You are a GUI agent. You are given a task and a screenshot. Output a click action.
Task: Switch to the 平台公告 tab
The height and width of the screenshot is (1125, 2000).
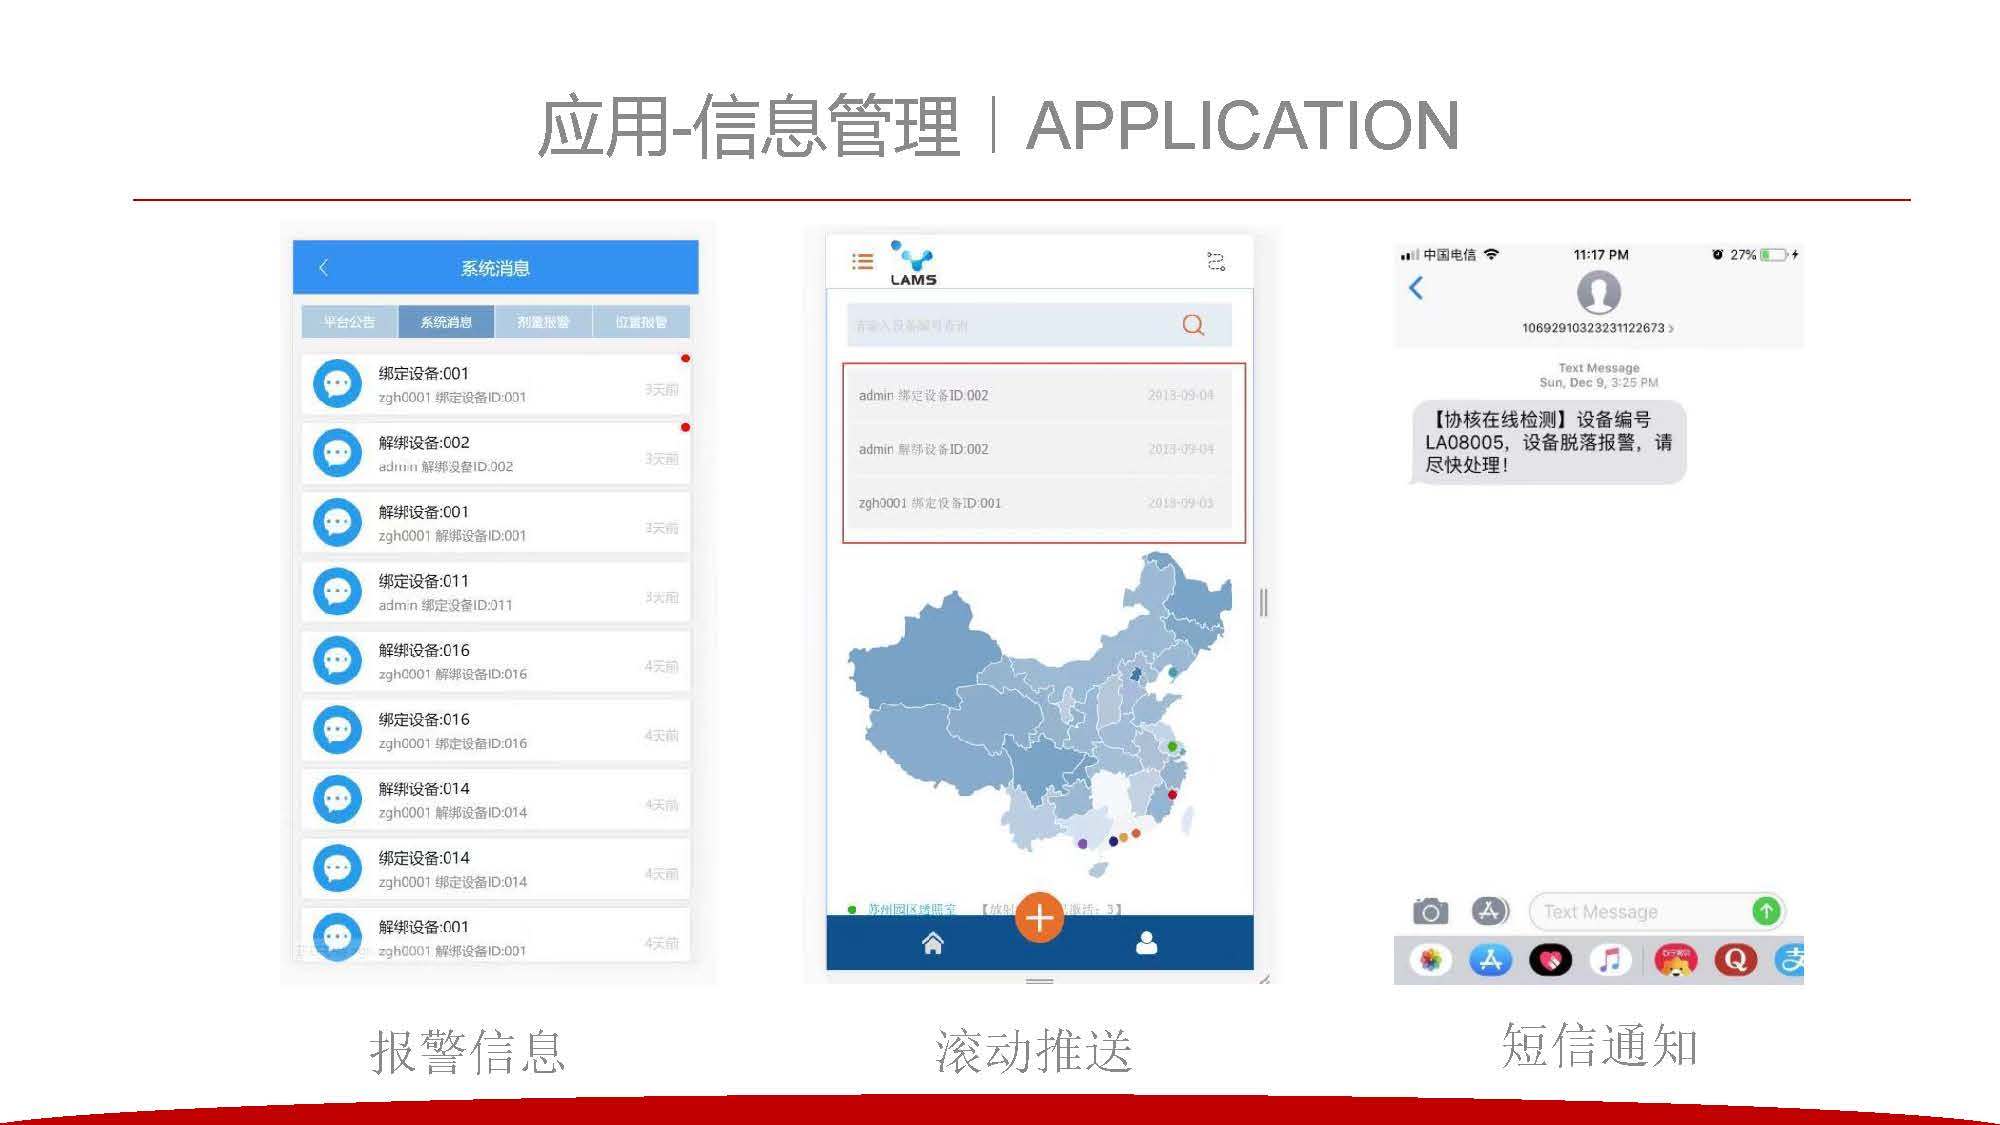pyautogui.click(x=349, y=322)
